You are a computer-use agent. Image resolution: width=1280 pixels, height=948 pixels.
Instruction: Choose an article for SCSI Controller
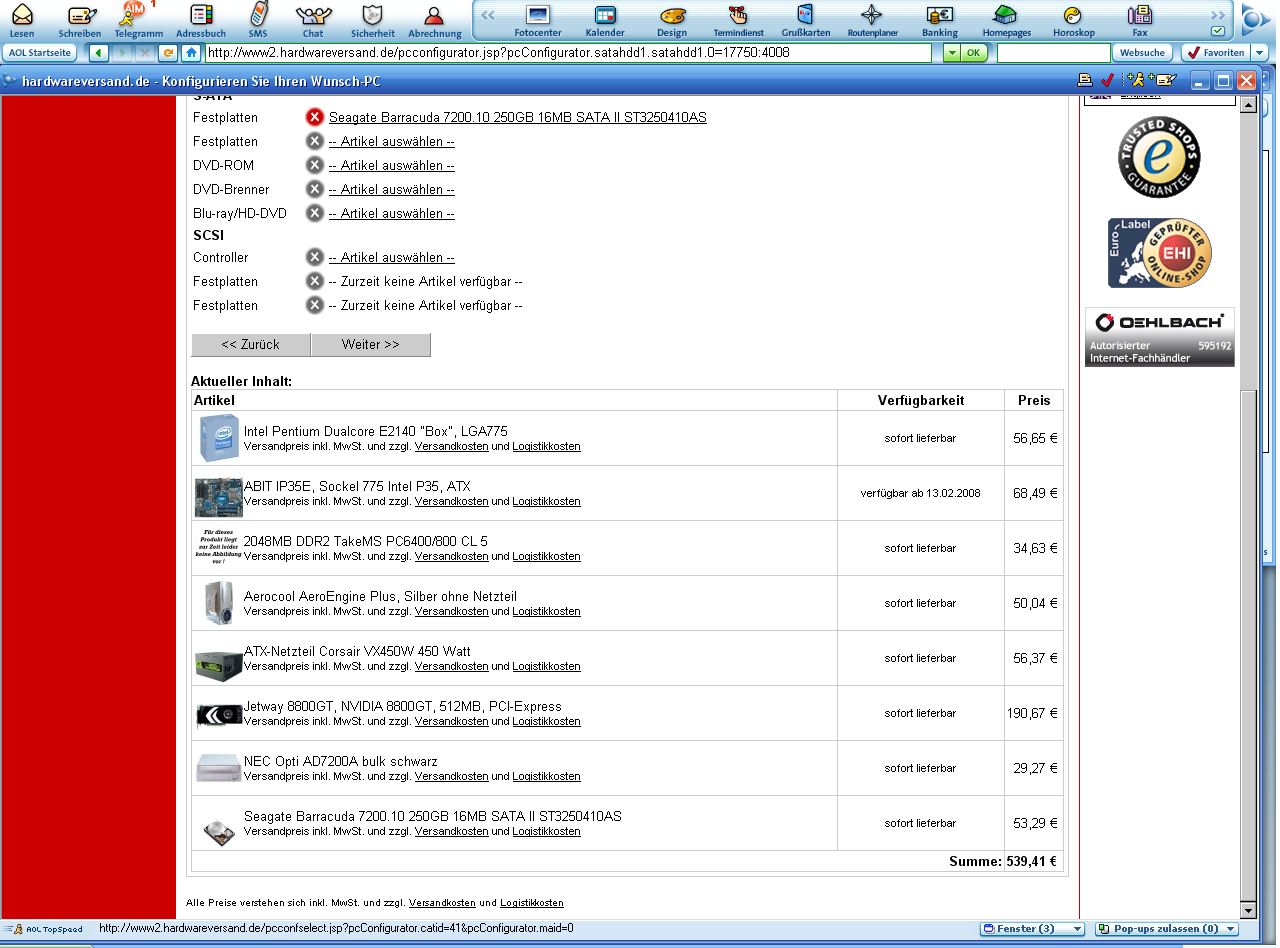[x=391, y=257]
